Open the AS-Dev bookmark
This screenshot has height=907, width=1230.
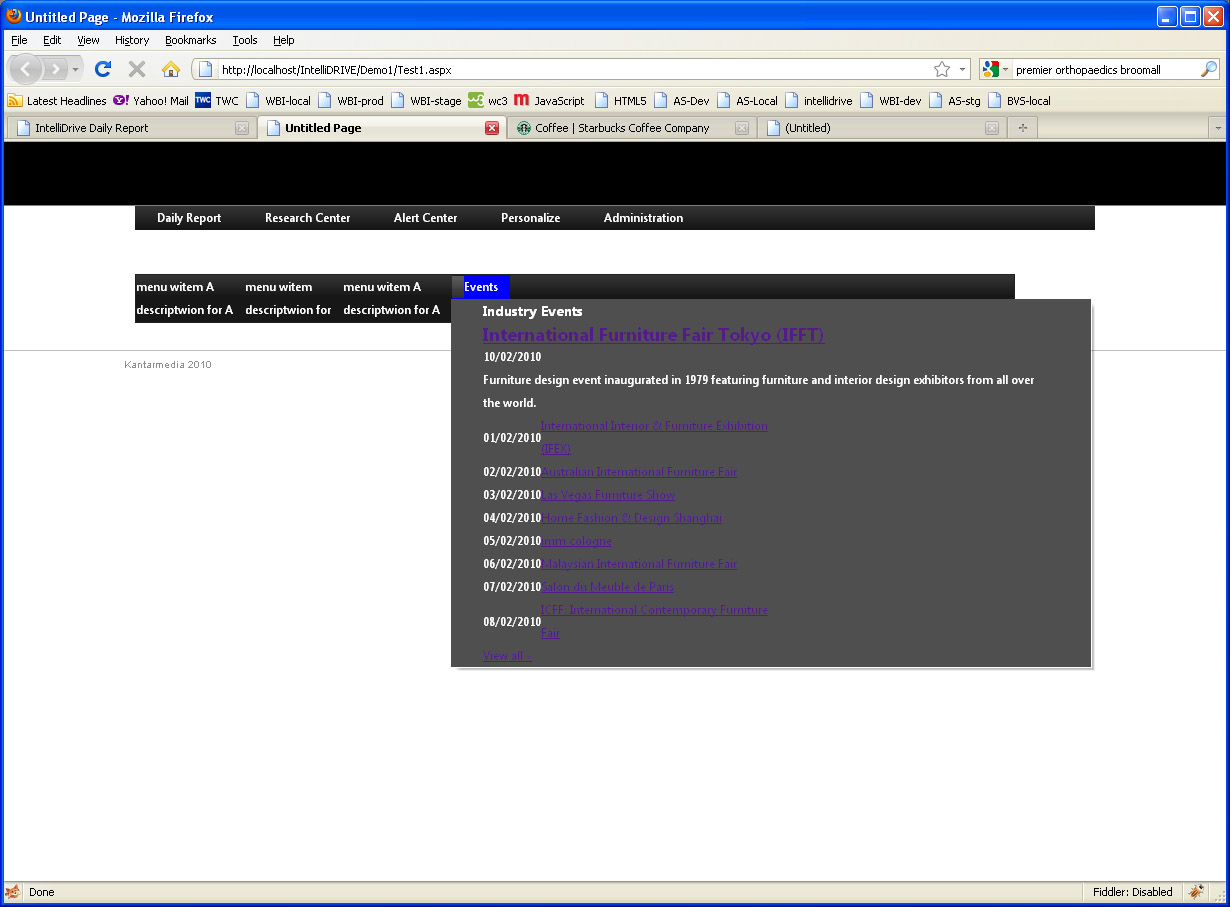682,100
